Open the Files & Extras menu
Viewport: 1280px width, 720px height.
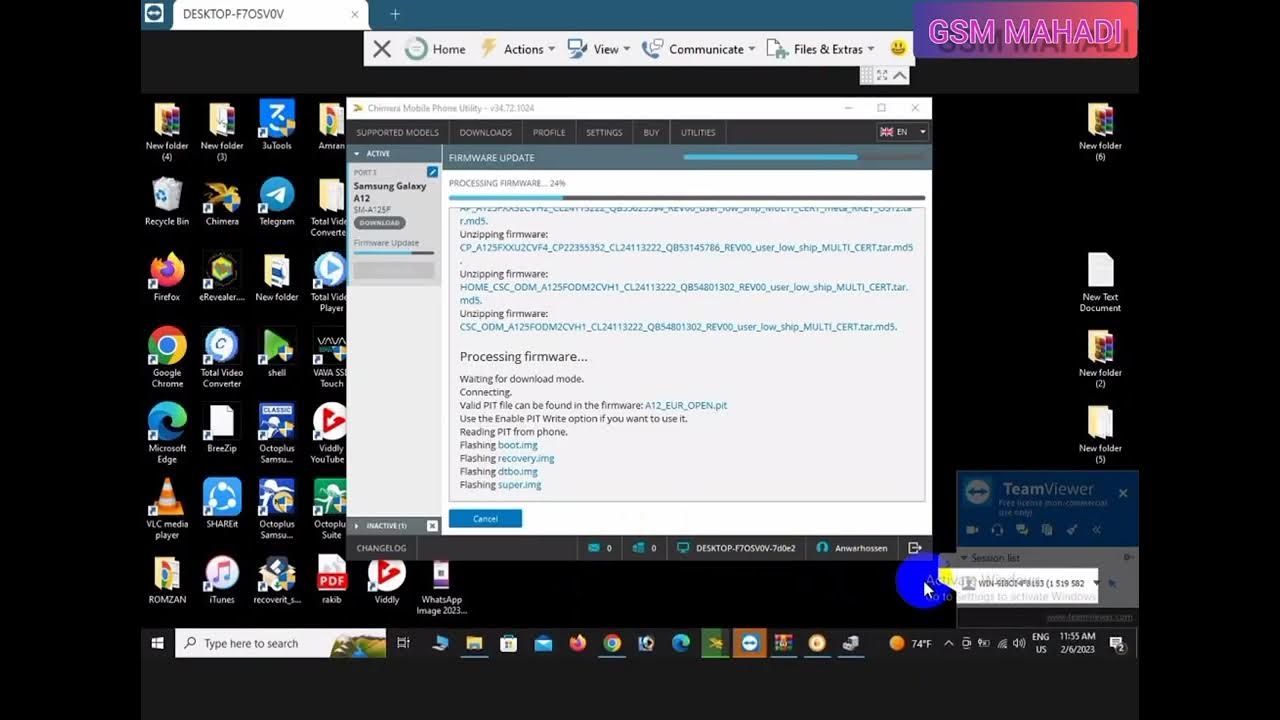[820, 49]
